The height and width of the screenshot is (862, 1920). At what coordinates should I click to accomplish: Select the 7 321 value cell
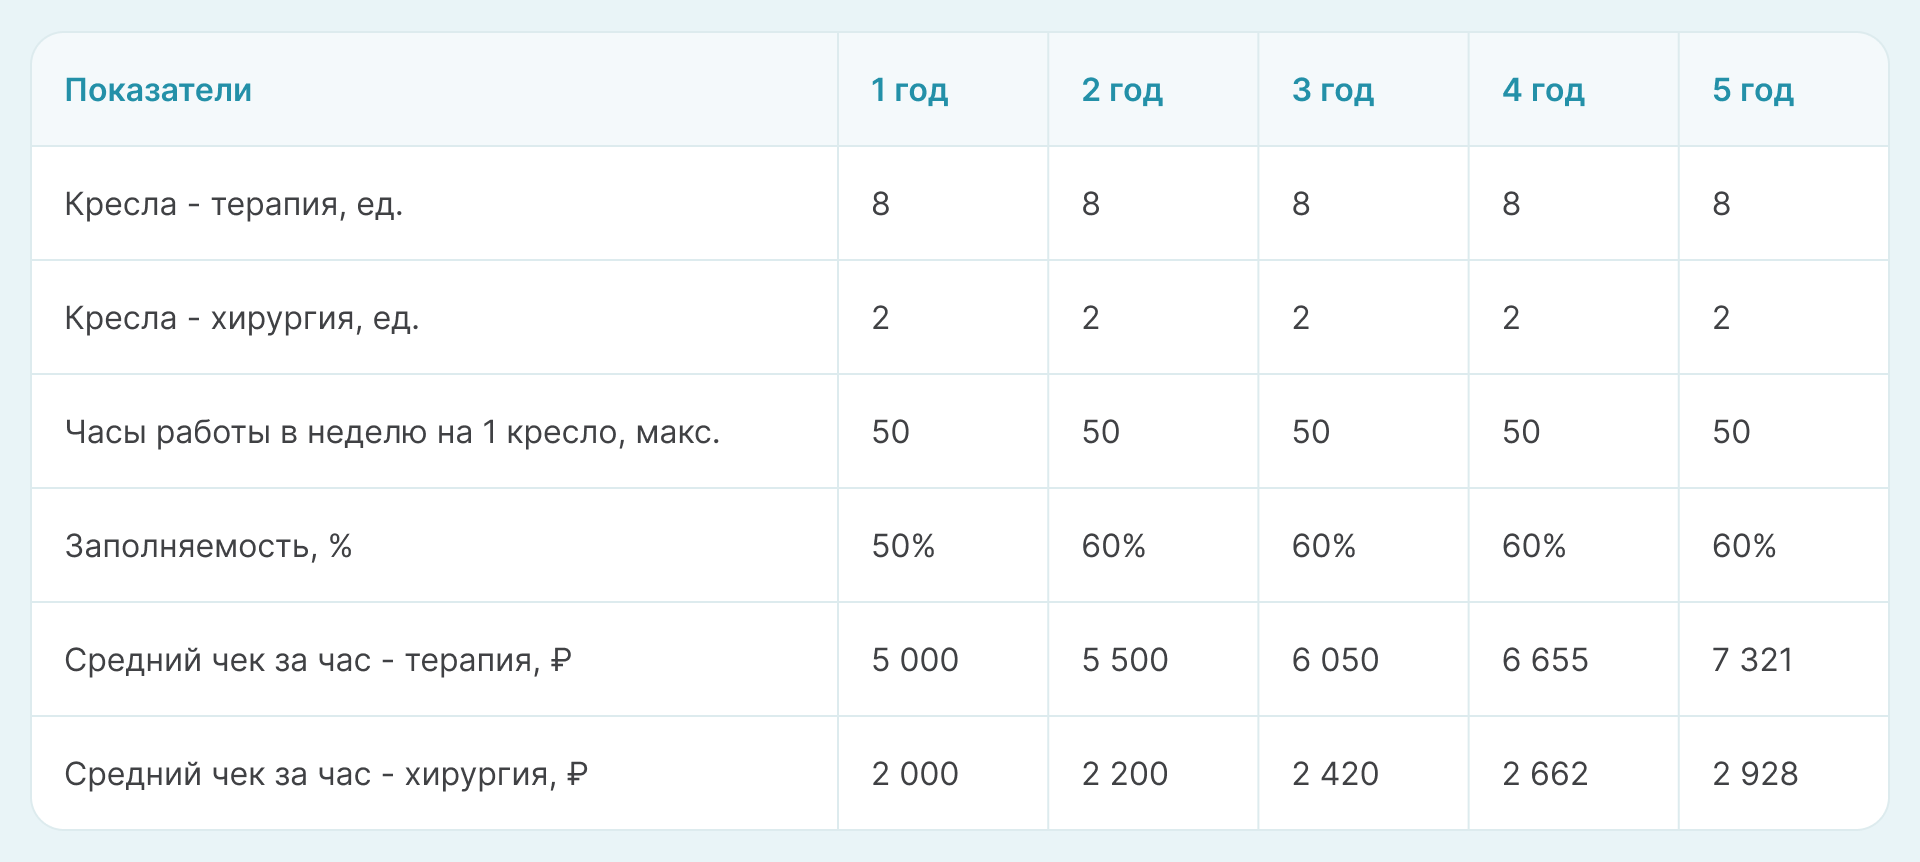[1753, 660]
